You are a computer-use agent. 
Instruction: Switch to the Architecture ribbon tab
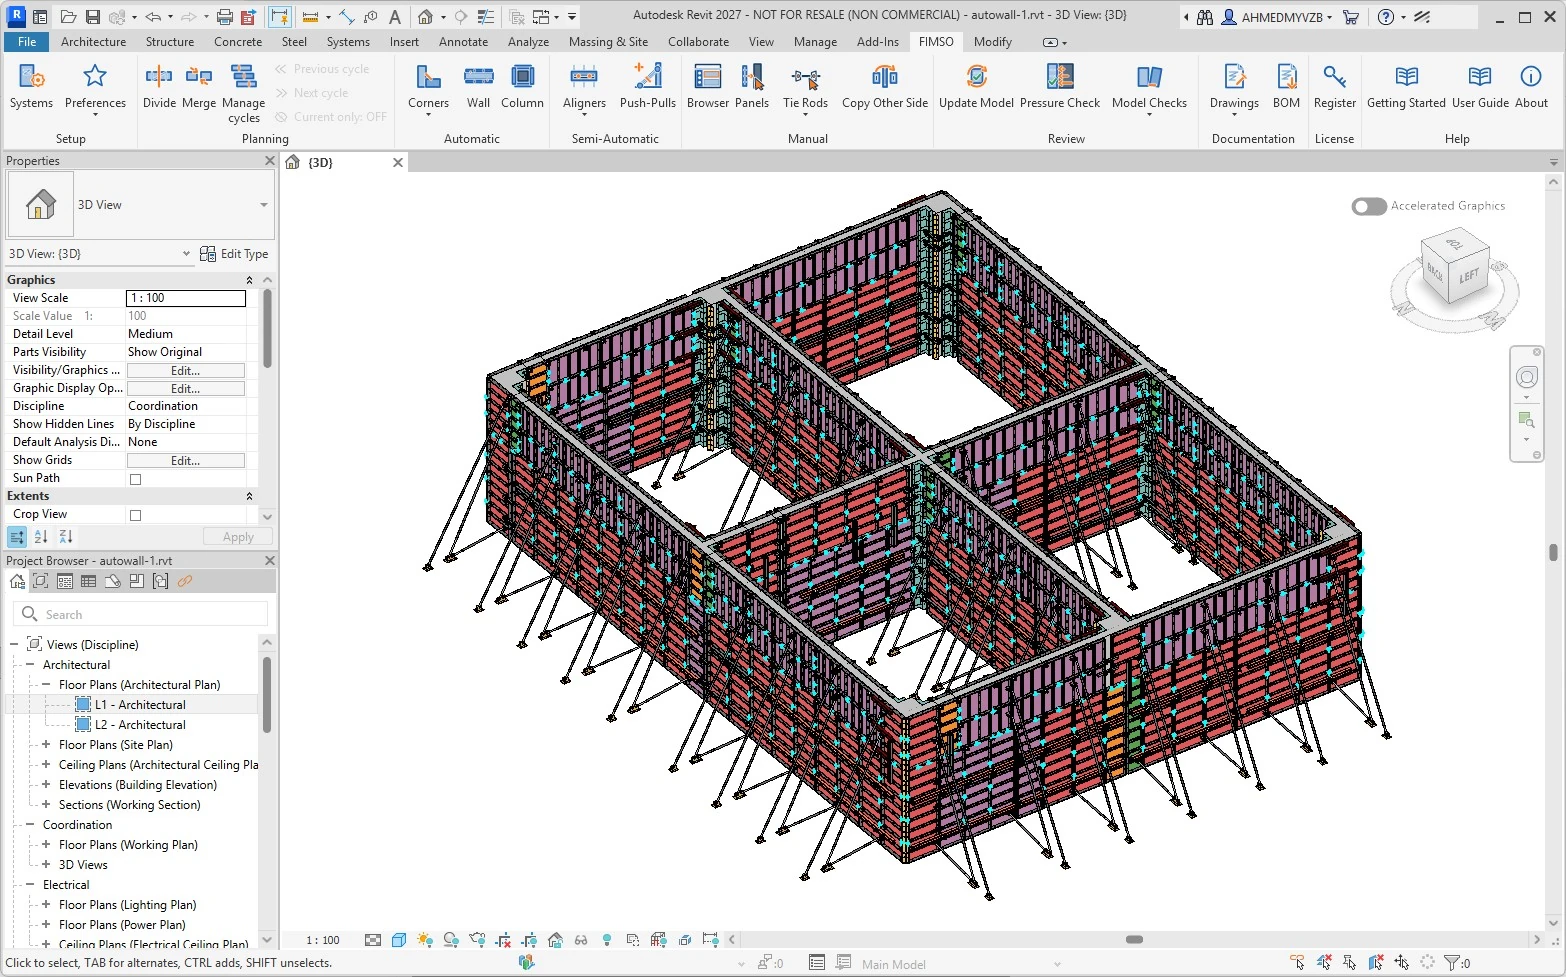93,42
